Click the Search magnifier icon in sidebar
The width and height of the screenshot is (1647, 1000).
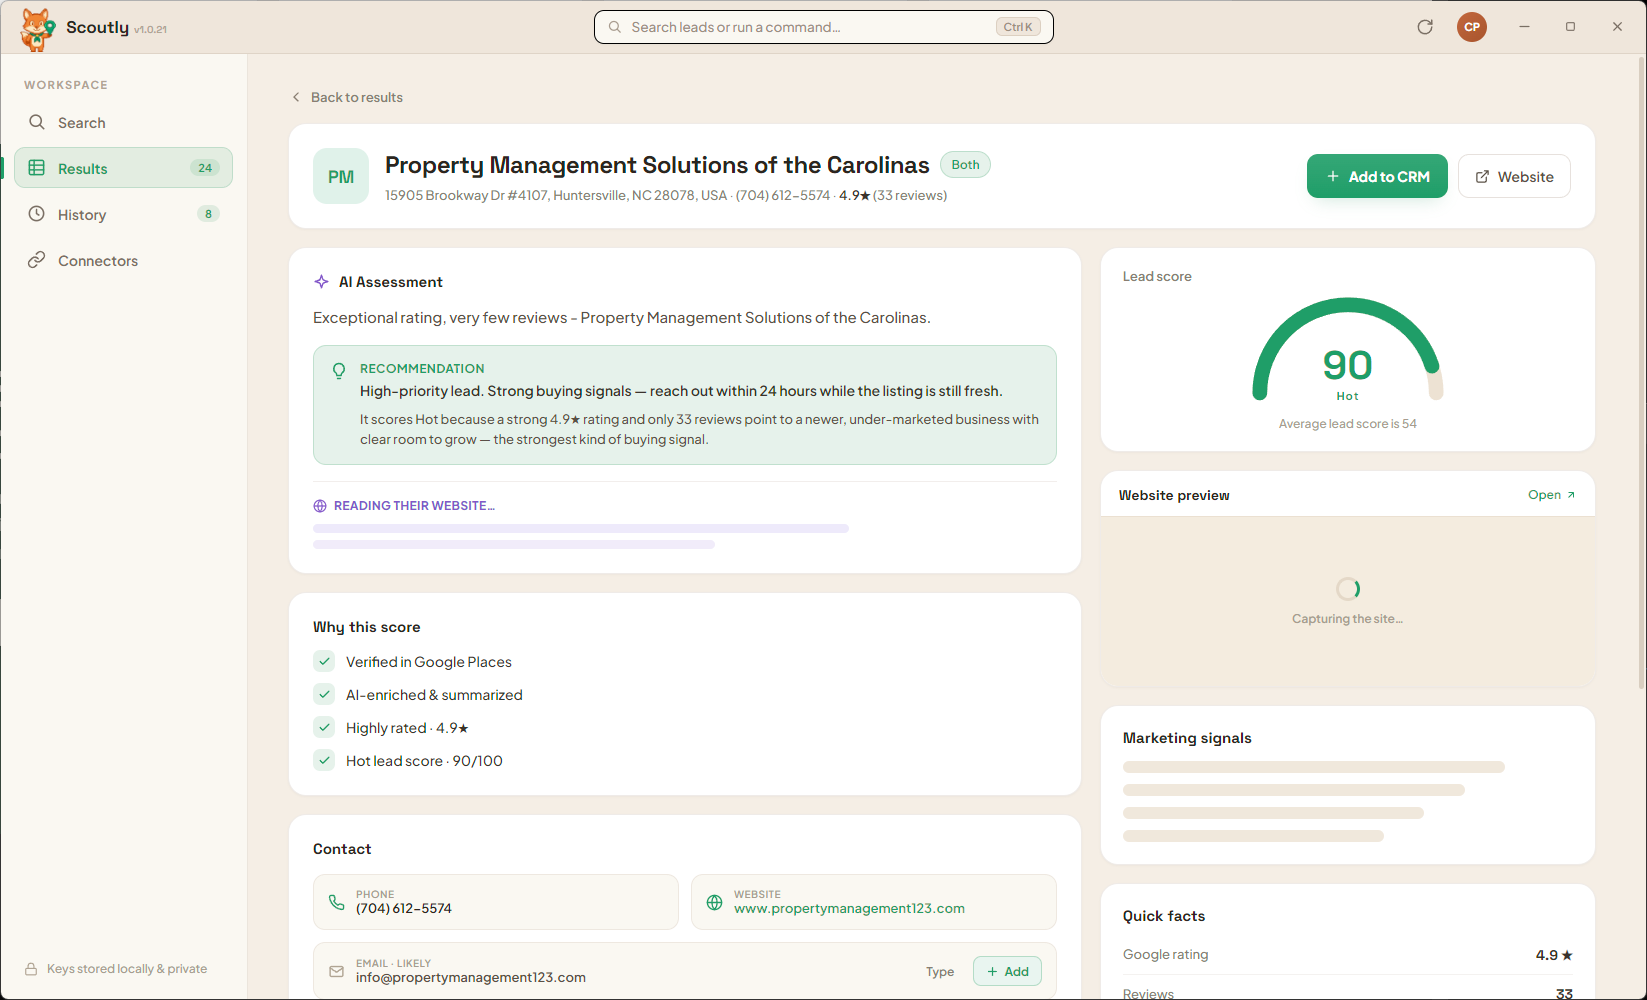pyautogui.click(x=37, y=122)
